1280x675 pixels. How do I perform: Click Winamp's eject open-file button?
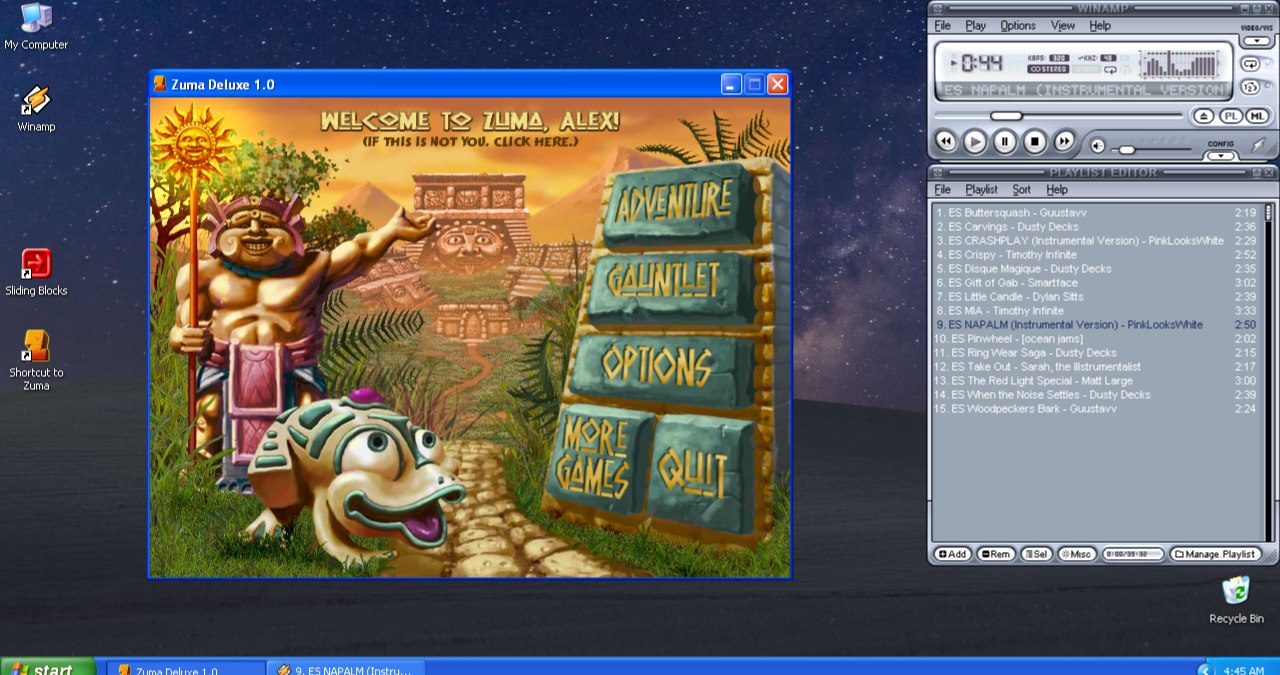point(1204,116)
